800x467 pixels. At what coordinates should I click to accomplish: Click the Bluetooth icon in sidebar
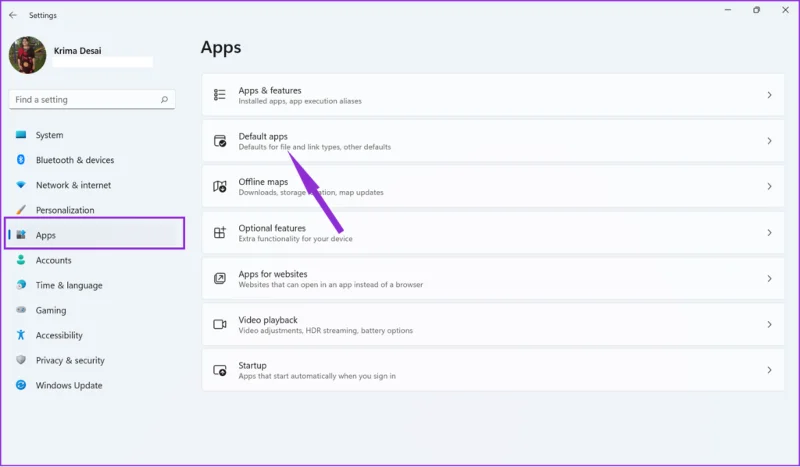point(21,160)
